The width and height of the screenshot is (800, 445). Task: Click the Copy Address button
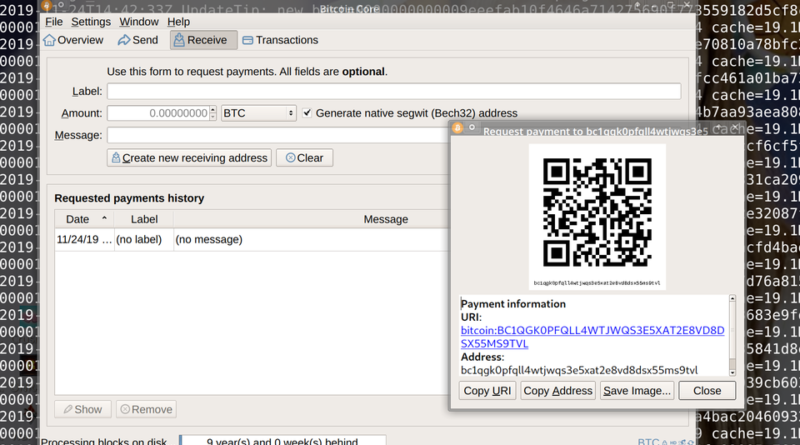(558, 391)
